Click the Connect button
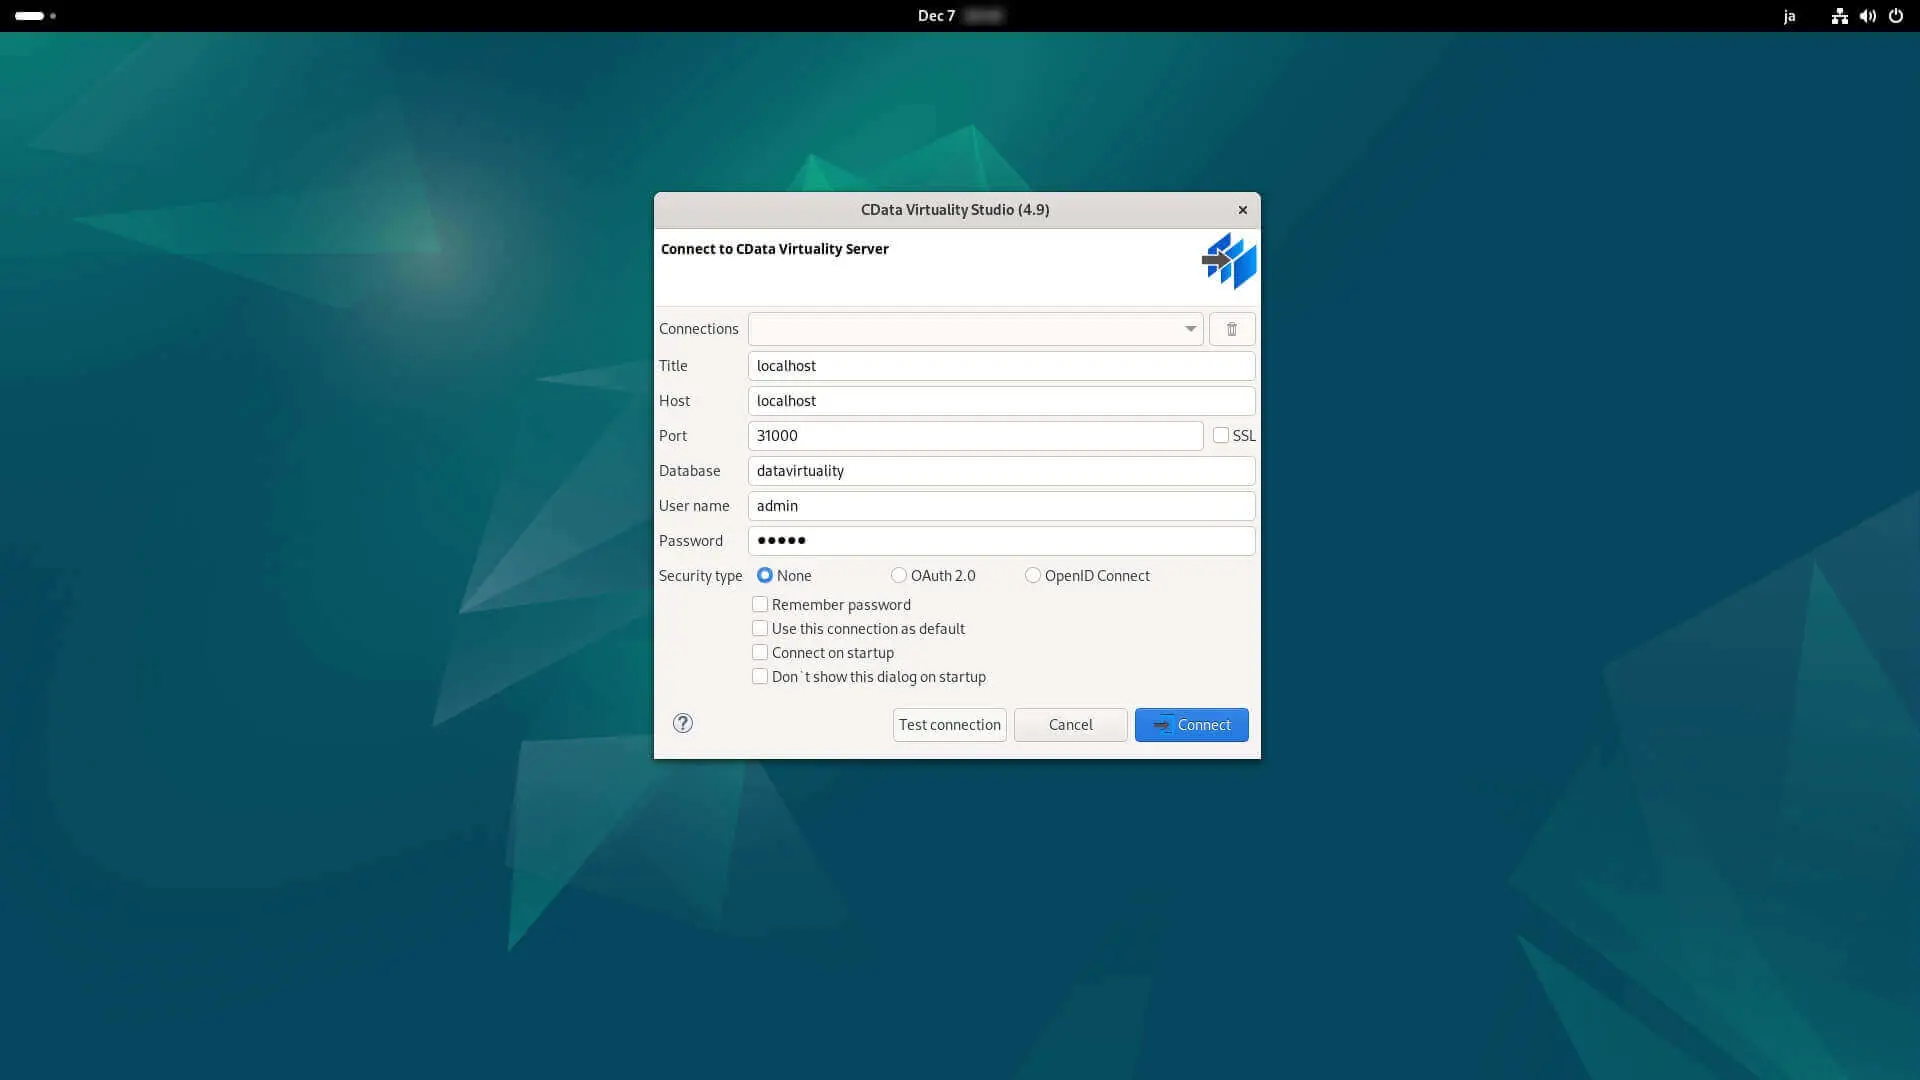This screenshot has width=1920, height=1080. coord(1191,725)
